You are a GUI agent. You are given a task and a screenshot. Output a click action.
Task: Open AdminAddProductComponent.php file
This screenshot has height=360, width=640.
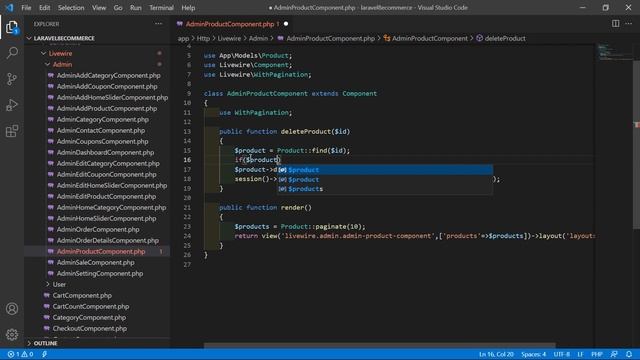(x=107, y=109)
